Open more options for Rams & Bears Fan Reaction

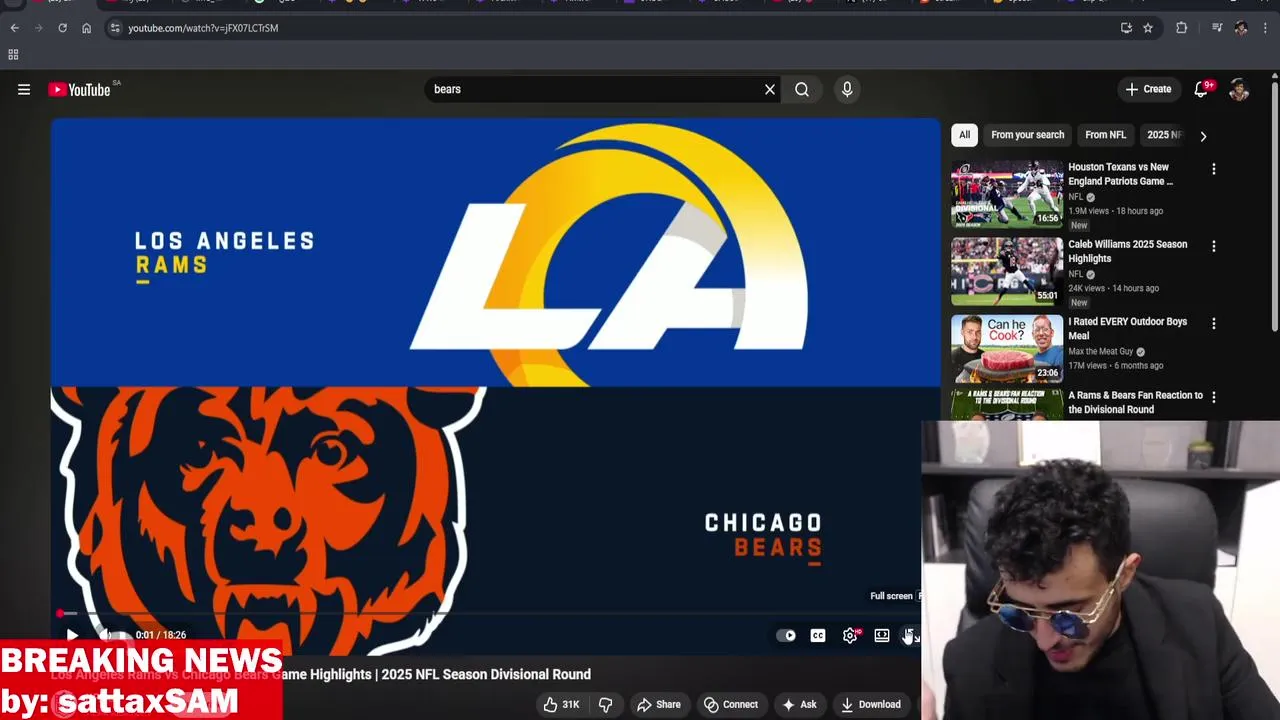[x=1214, y=397]
